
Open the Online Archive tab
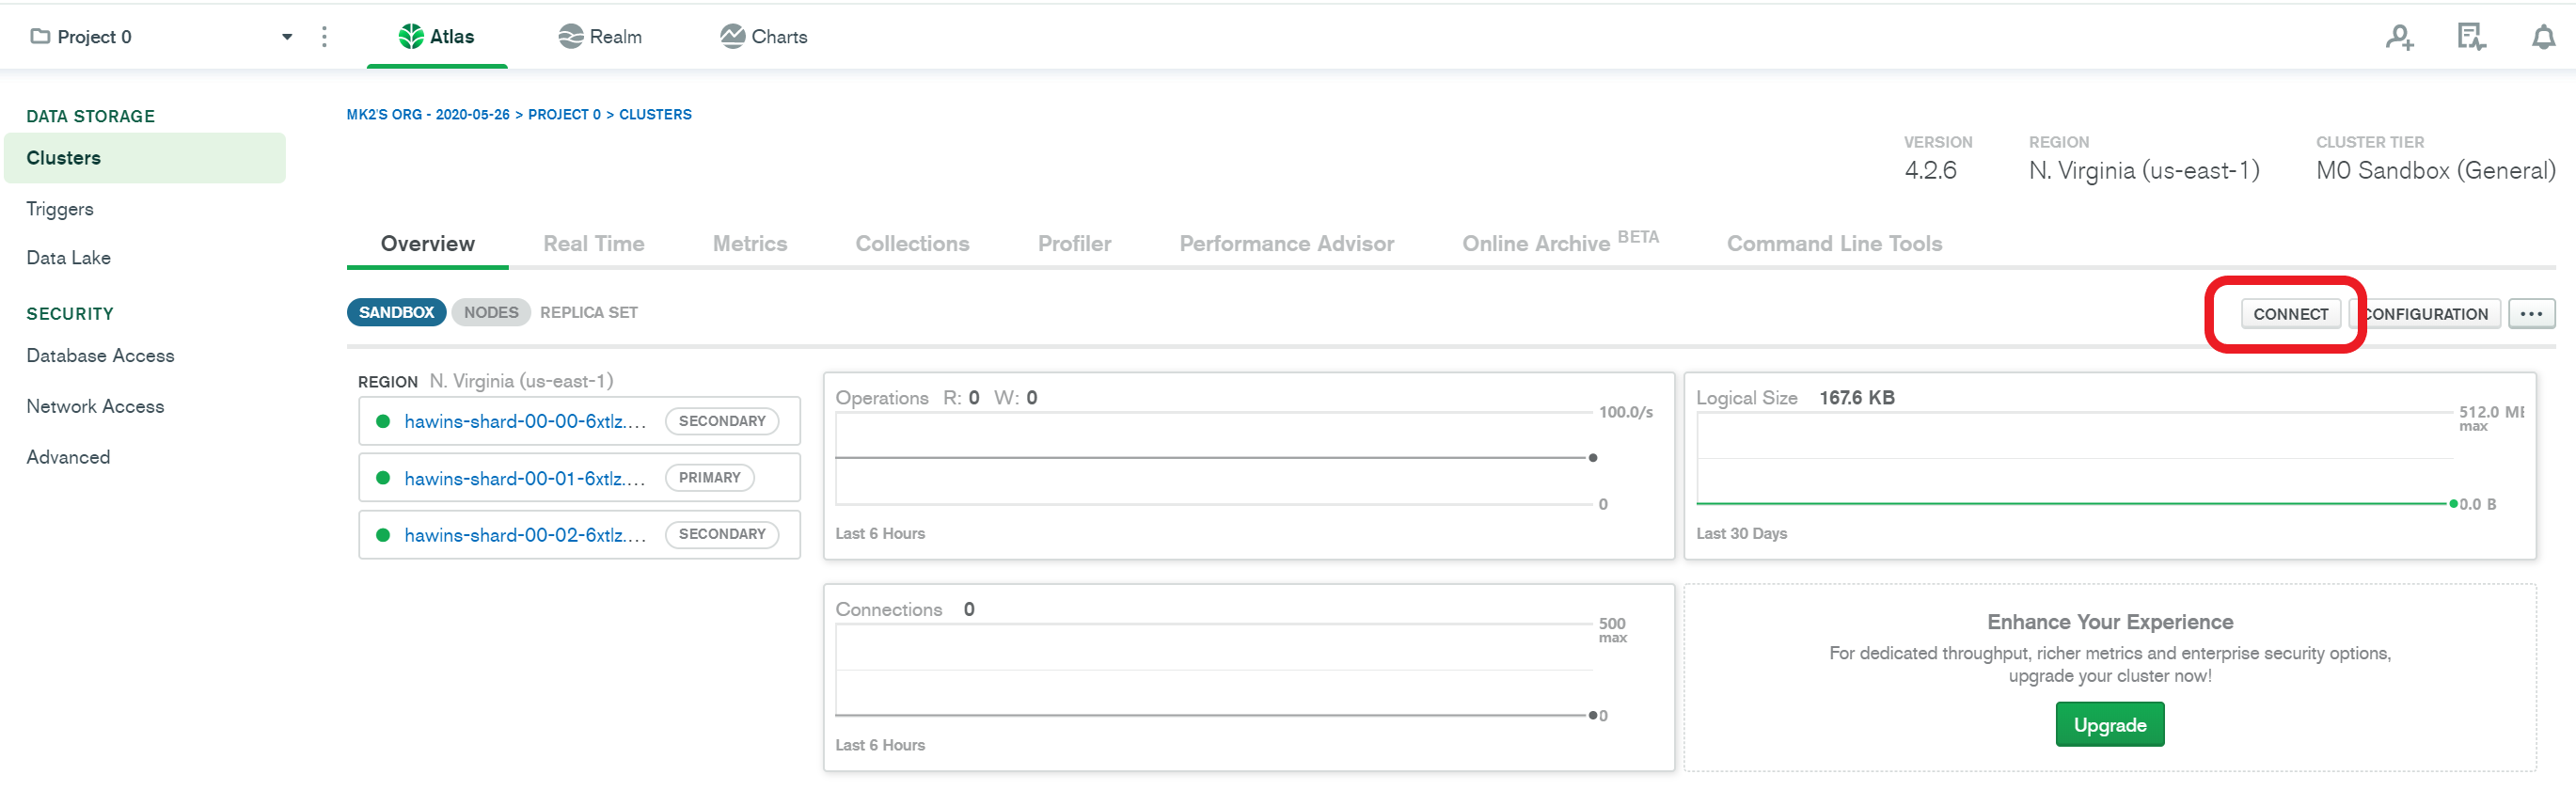1560,243
